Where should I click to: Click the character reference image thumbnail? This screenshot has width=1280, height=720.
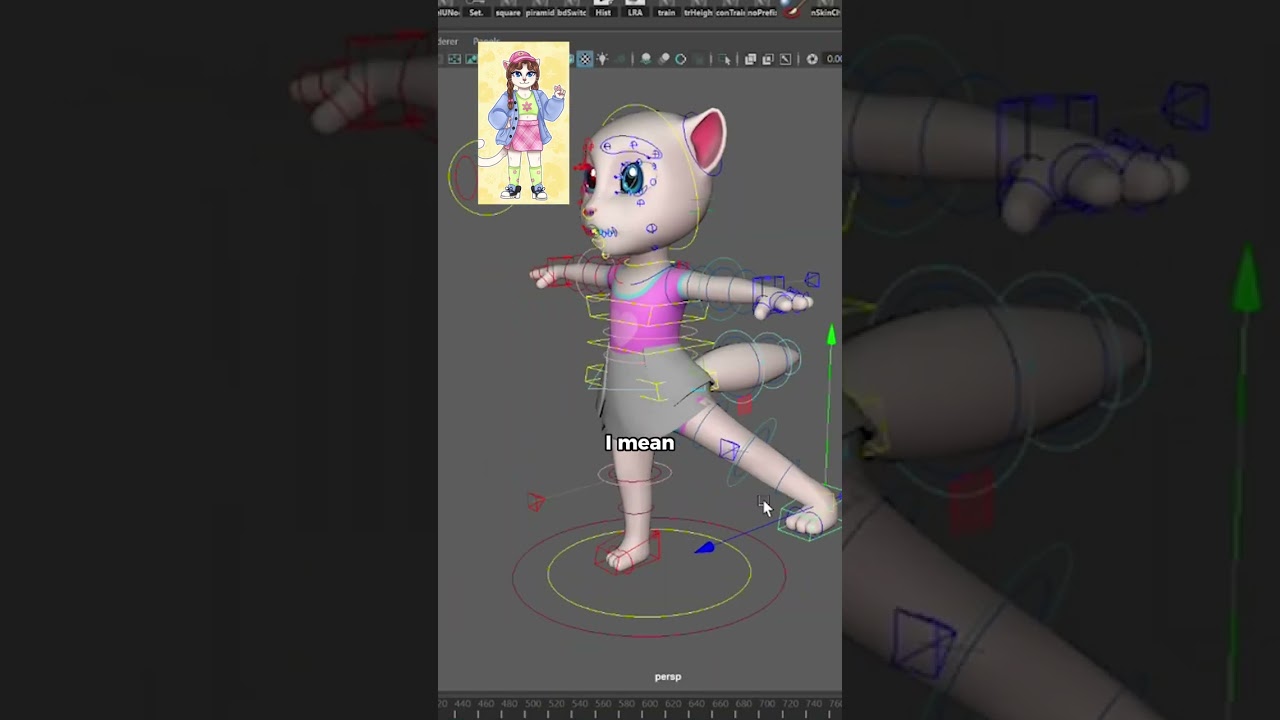(x=523, y=123)
